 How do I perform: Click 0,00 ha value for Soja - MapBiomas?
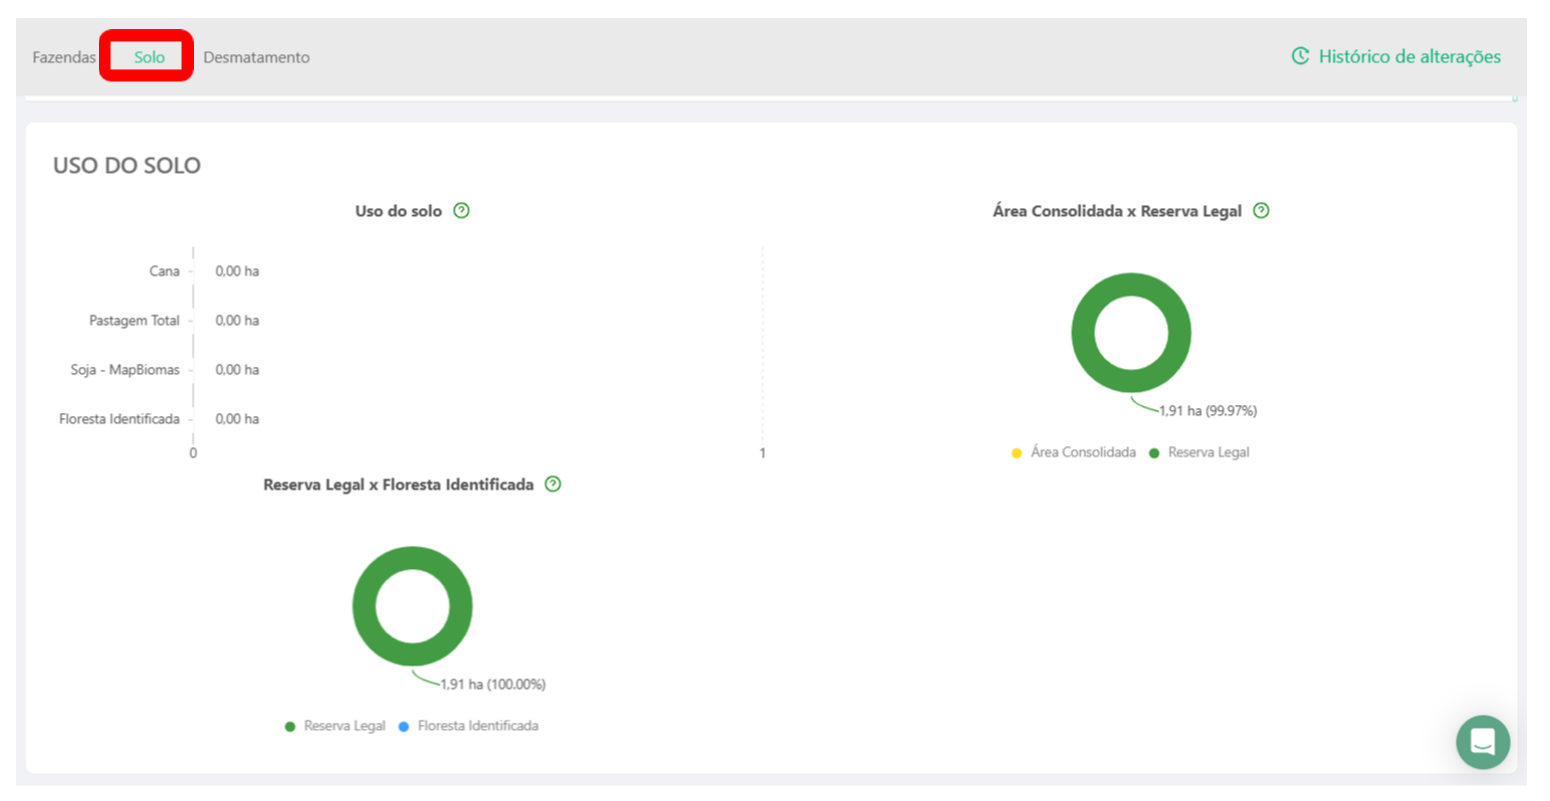point(237,370)
